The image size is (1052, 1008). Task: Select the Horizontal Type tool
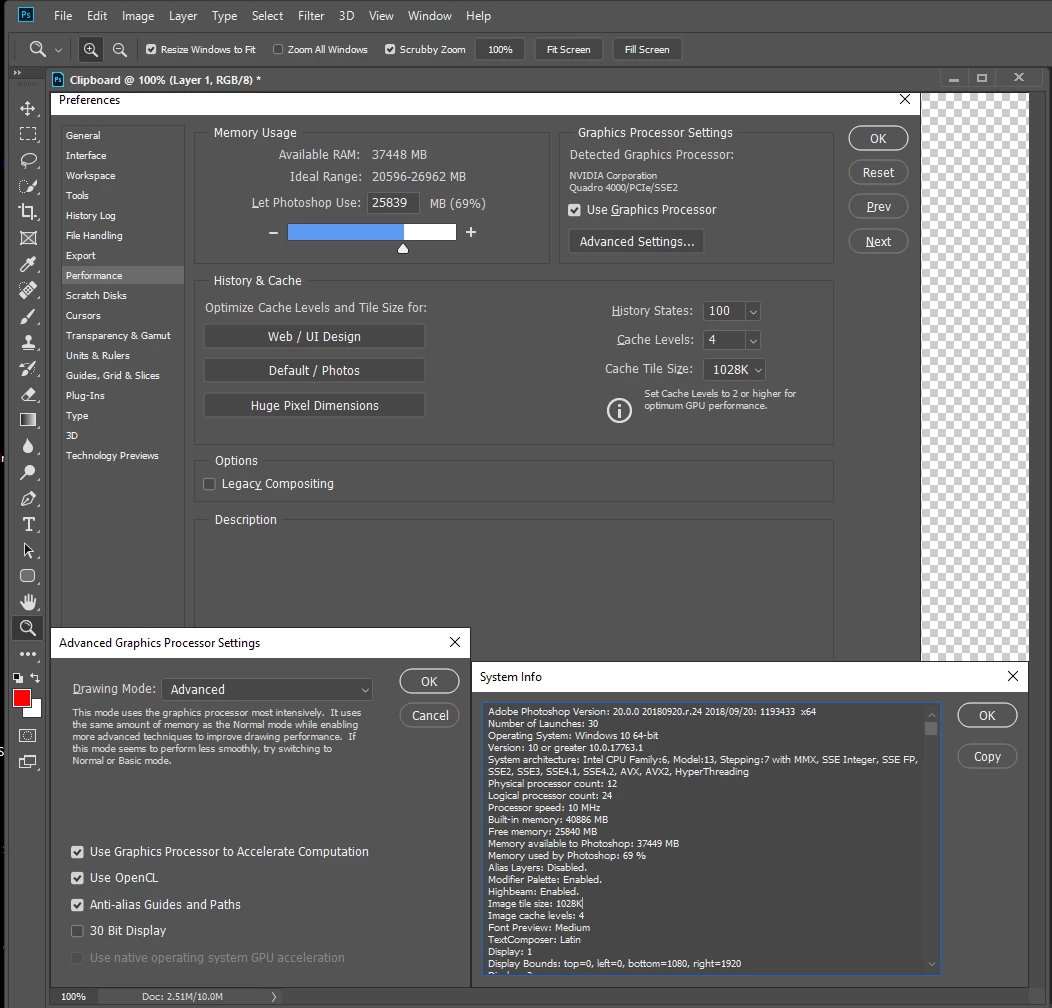28,524
